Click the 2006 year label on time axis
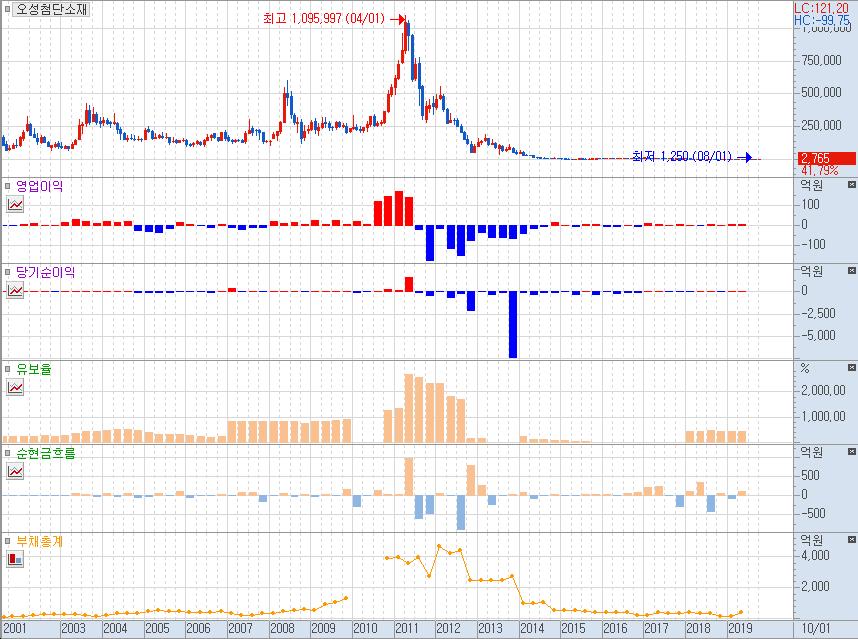This screenshot has width=858, height=639. click(x=198, y=628)
